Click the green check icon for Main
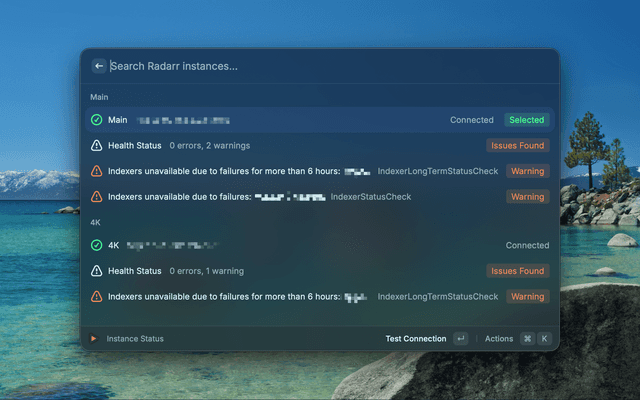 (96, 120)
